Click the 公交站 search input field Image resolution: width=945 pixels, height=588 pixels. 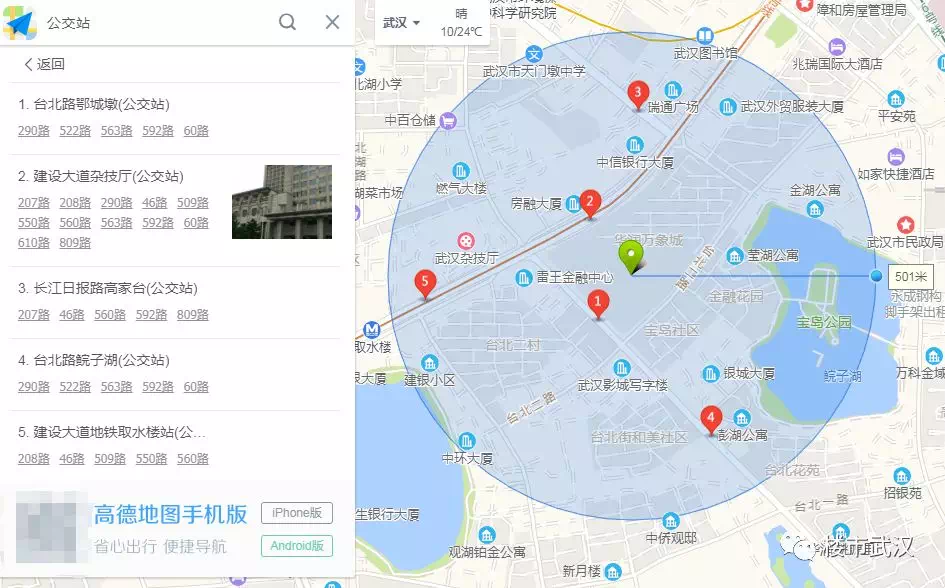click(x=157, y=23)
